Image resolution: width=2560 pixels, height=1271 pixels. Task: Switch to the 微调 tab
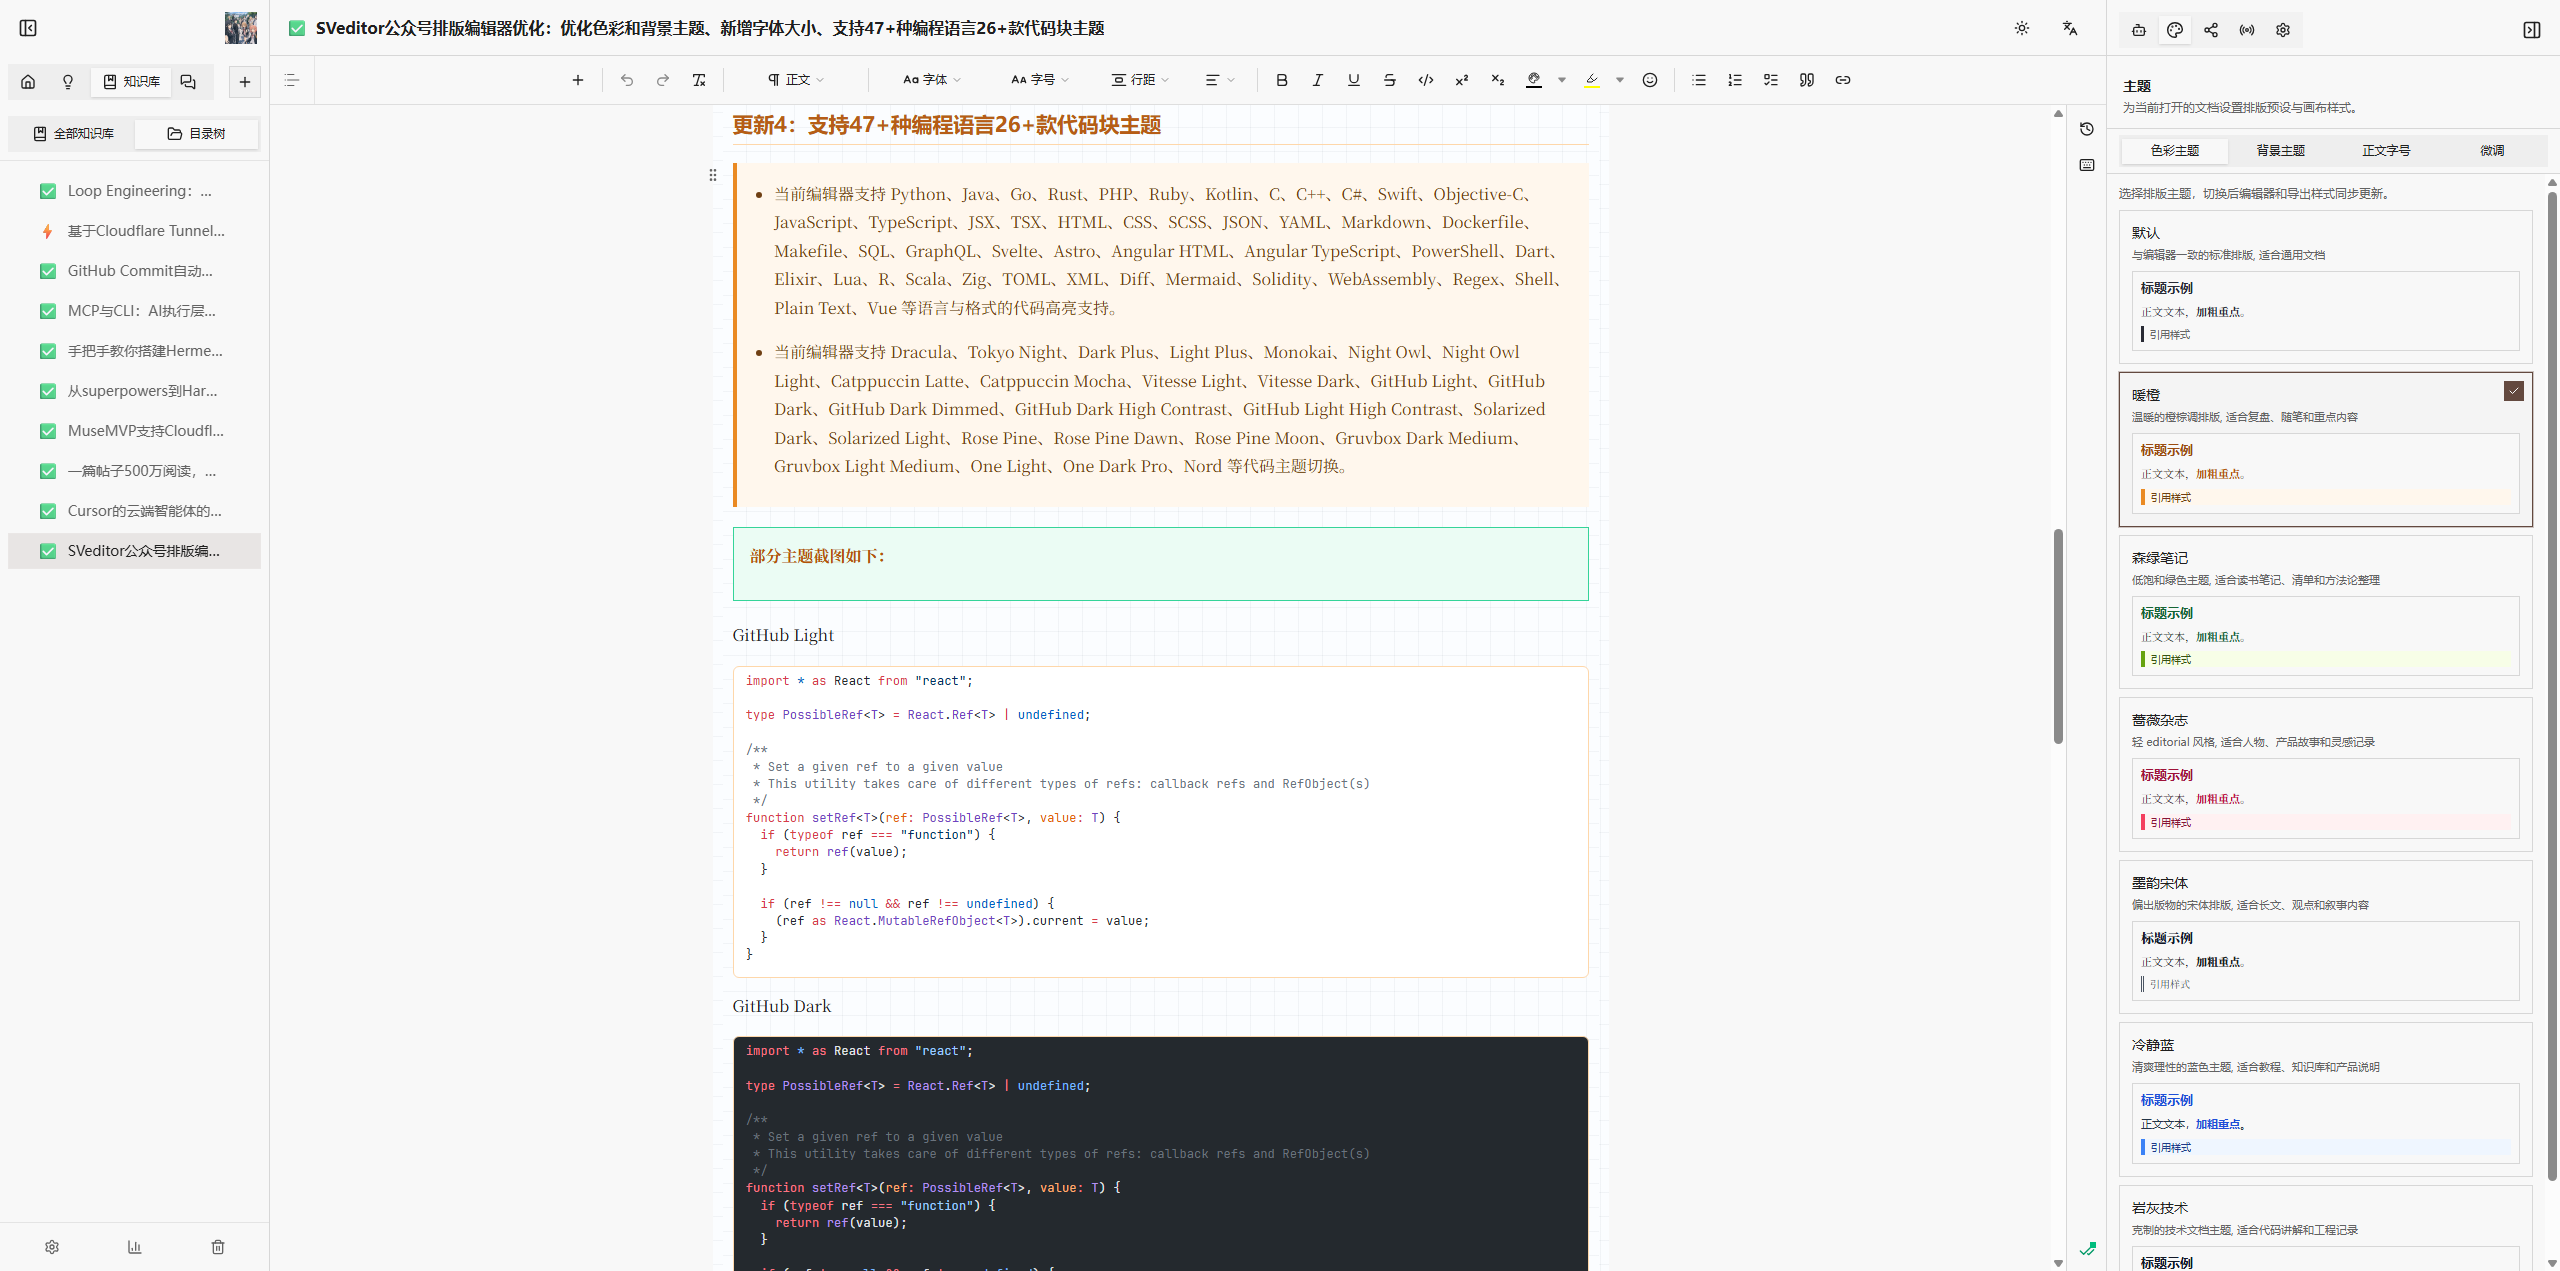pyautogui.click(x=2492, y=151)
